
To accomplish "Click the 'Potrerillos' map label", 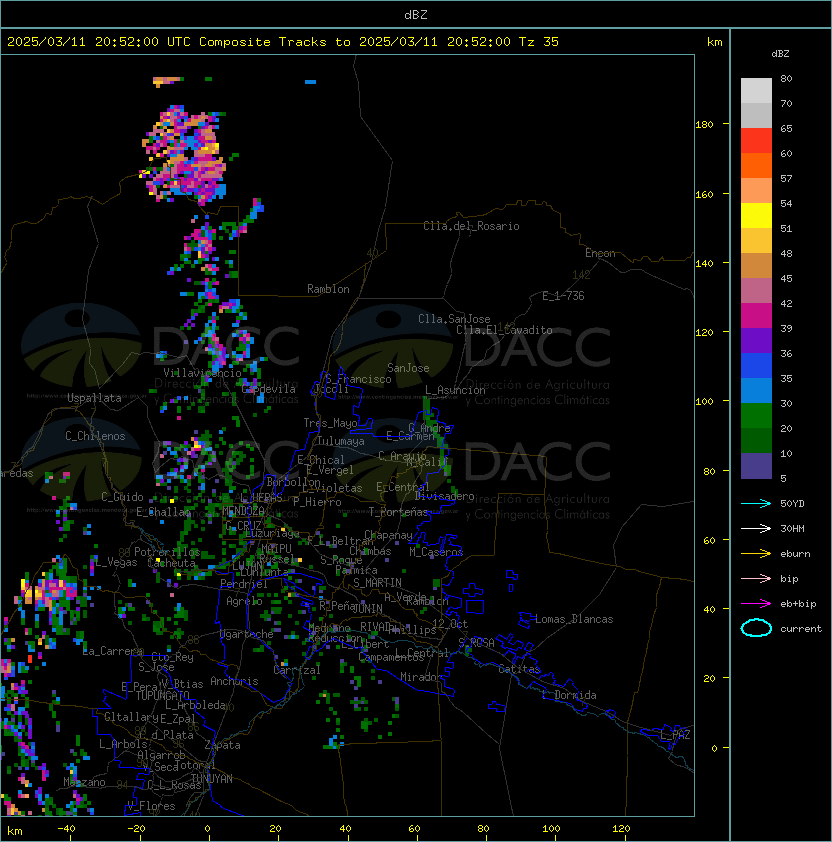I will pos(167,552).
